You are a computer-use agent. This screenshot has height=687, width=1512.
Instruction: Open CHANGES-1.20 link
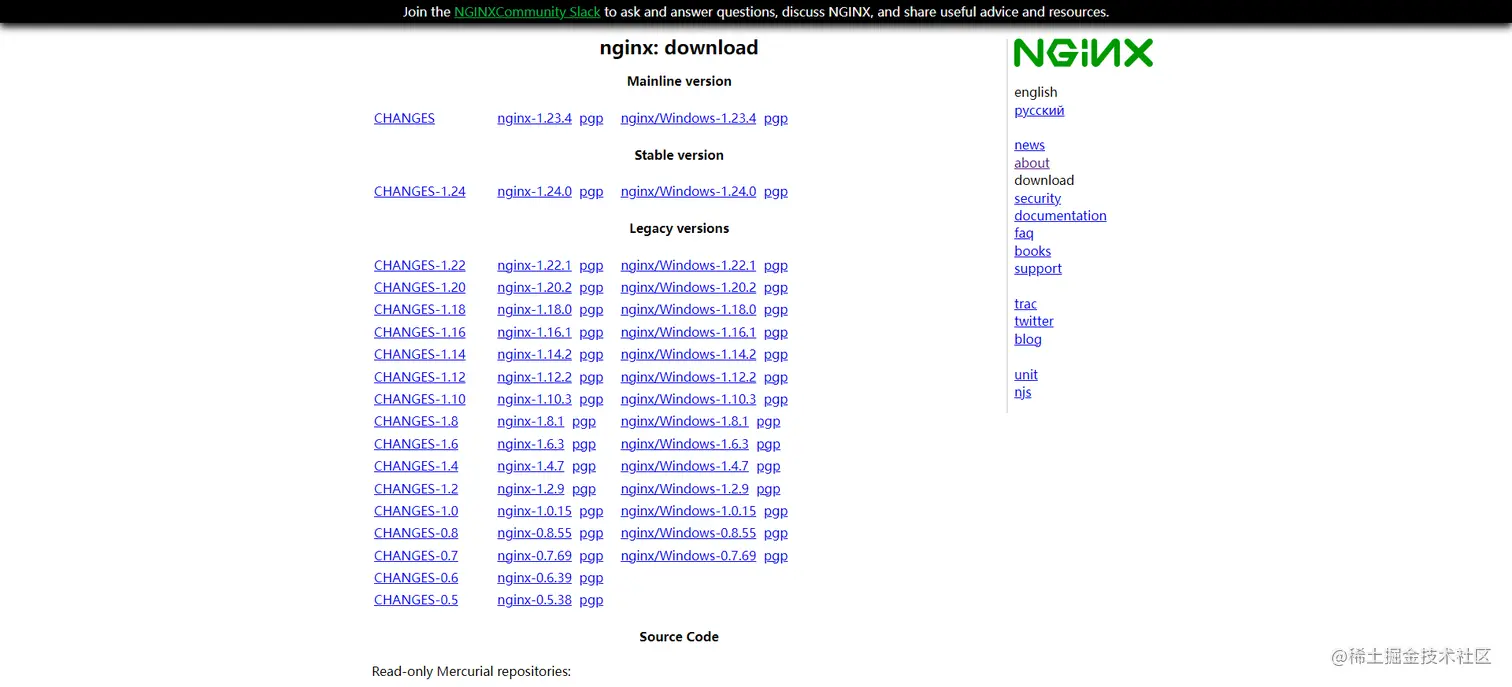[x=420, y=287]
